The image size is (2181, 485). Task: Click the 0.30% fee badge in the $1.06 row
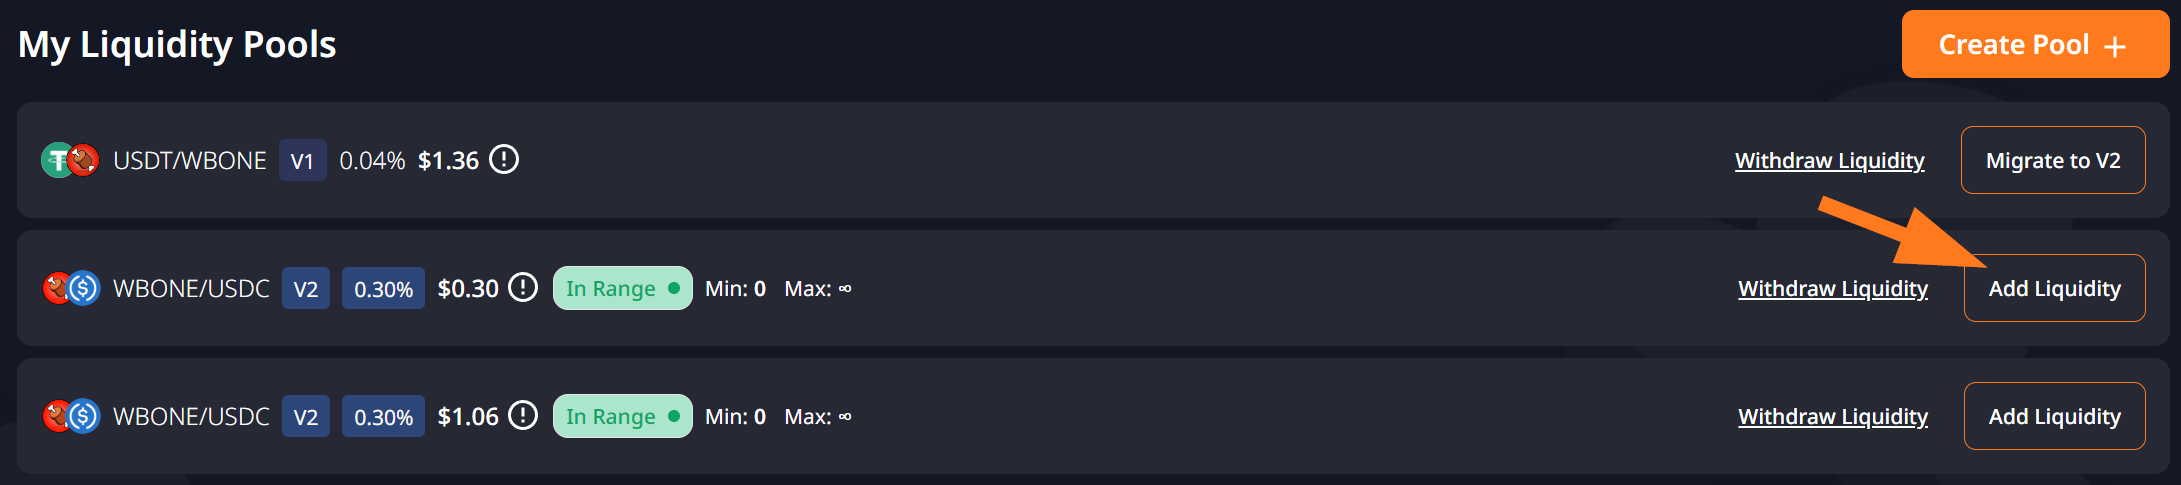click(383, 417)
